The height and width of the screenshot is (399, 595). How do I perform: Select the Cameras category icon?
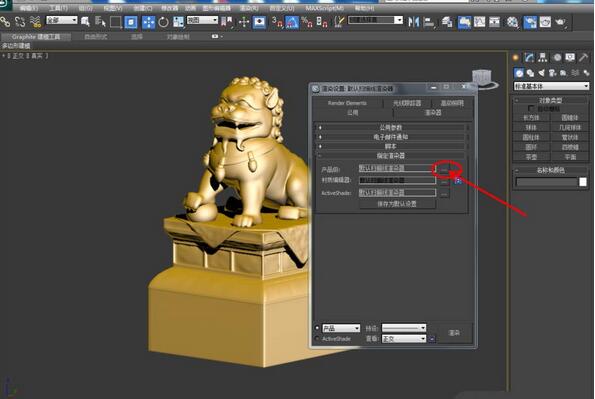tap(552, 73)
